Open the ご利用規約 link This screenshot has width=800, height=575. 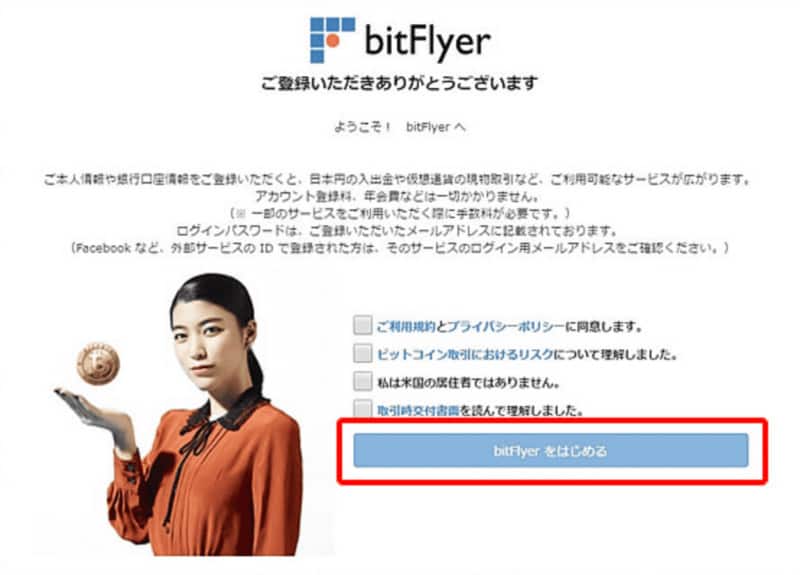(x=406, y=326)
